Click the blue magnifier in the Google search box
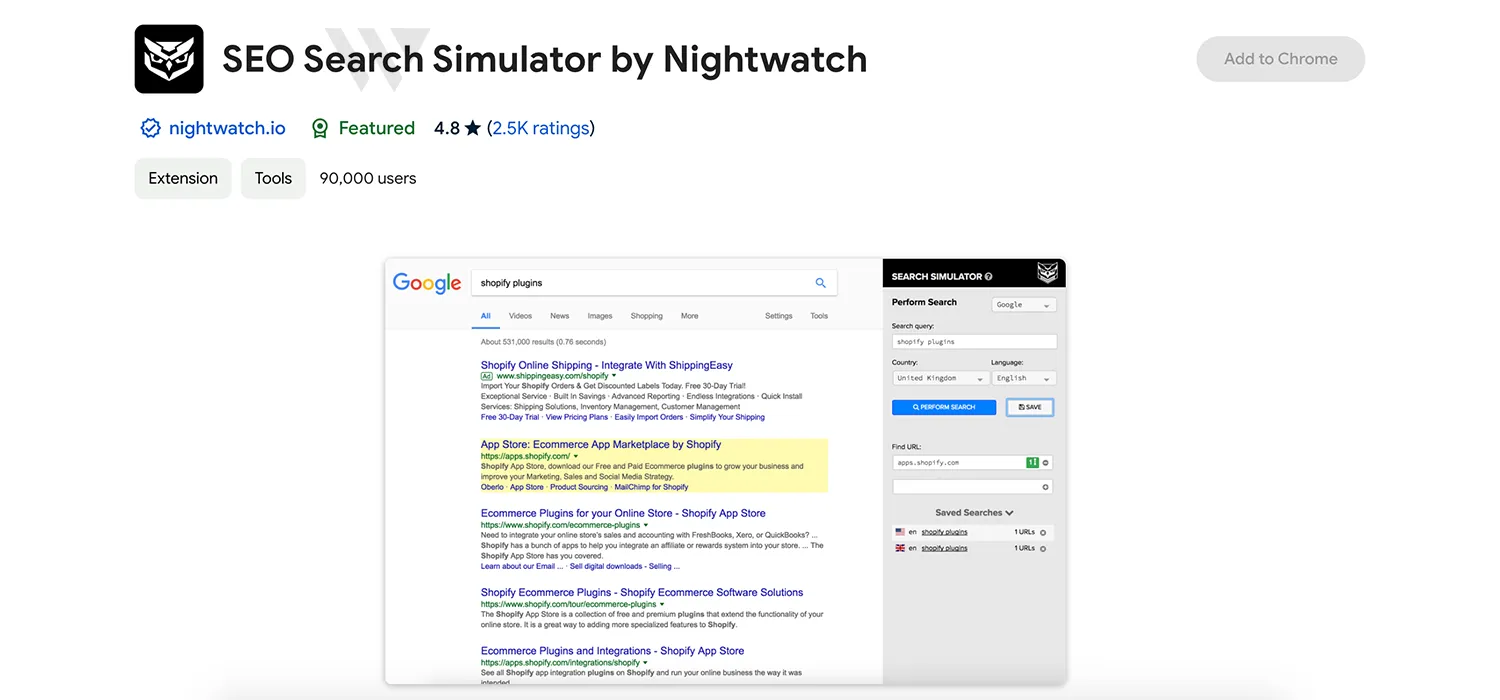Screen dimensions: 1500x700 [x=821, y=283]
